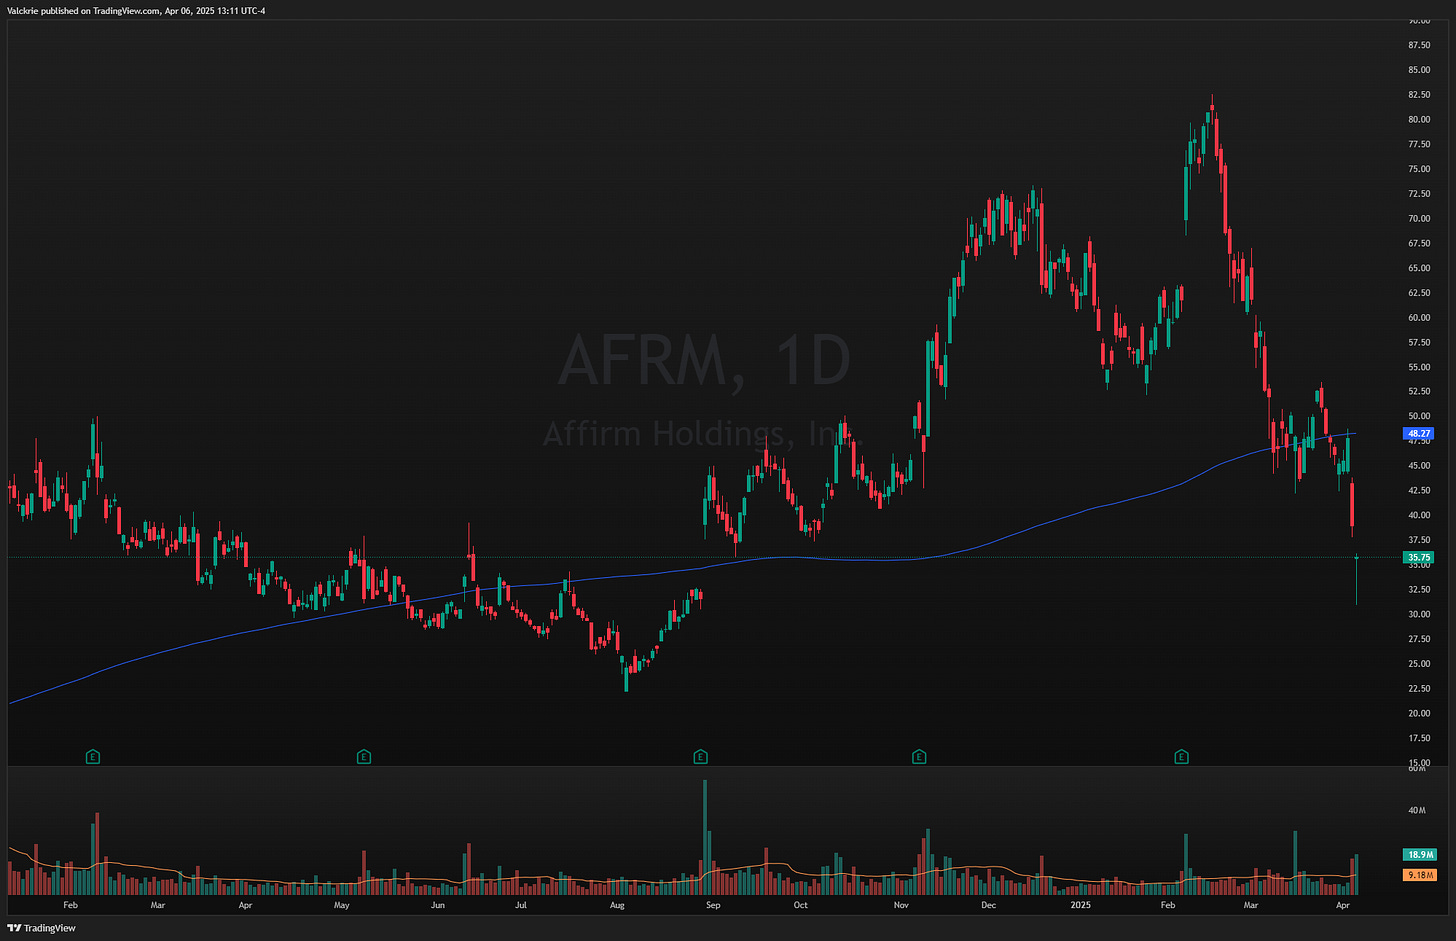Click the 'Sep' label on the time axis
This screenshot has width=1456, height=941.
[713, 905]
